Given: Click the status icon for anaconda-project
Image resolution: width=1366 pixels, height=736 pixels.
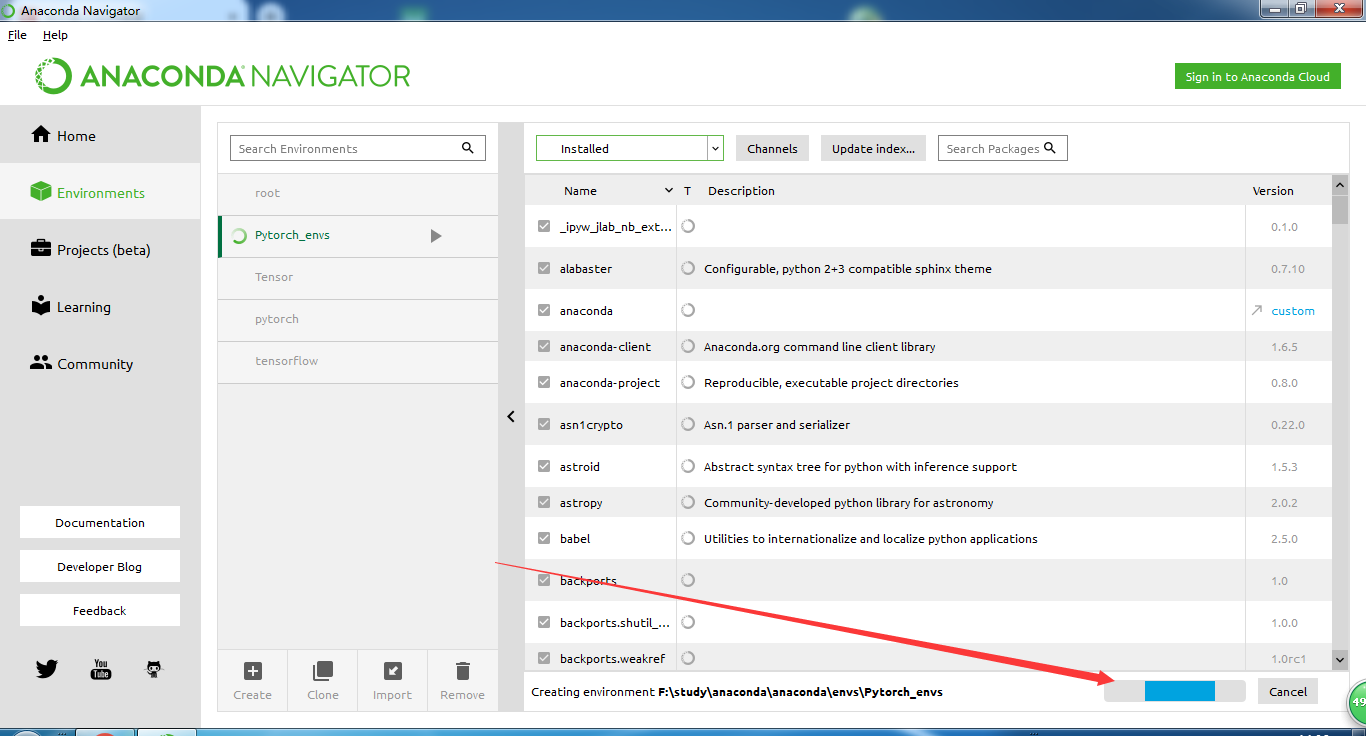Looking at the screenshot, I should [688, 382].
